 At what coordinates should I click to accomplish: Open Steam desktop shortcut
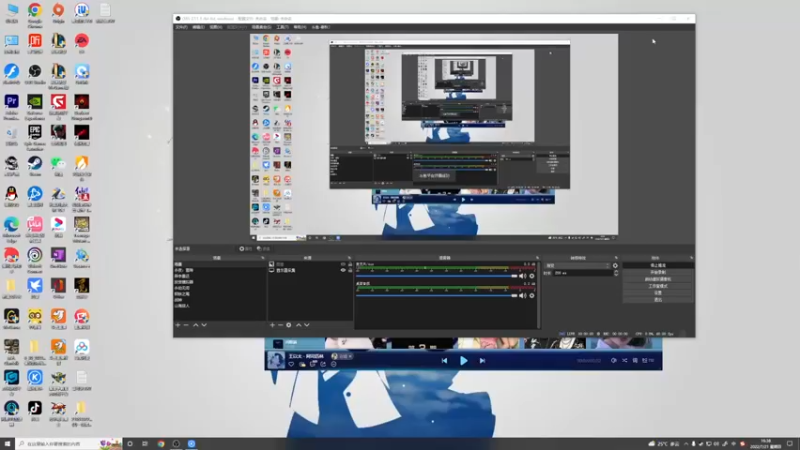point(35,166)
